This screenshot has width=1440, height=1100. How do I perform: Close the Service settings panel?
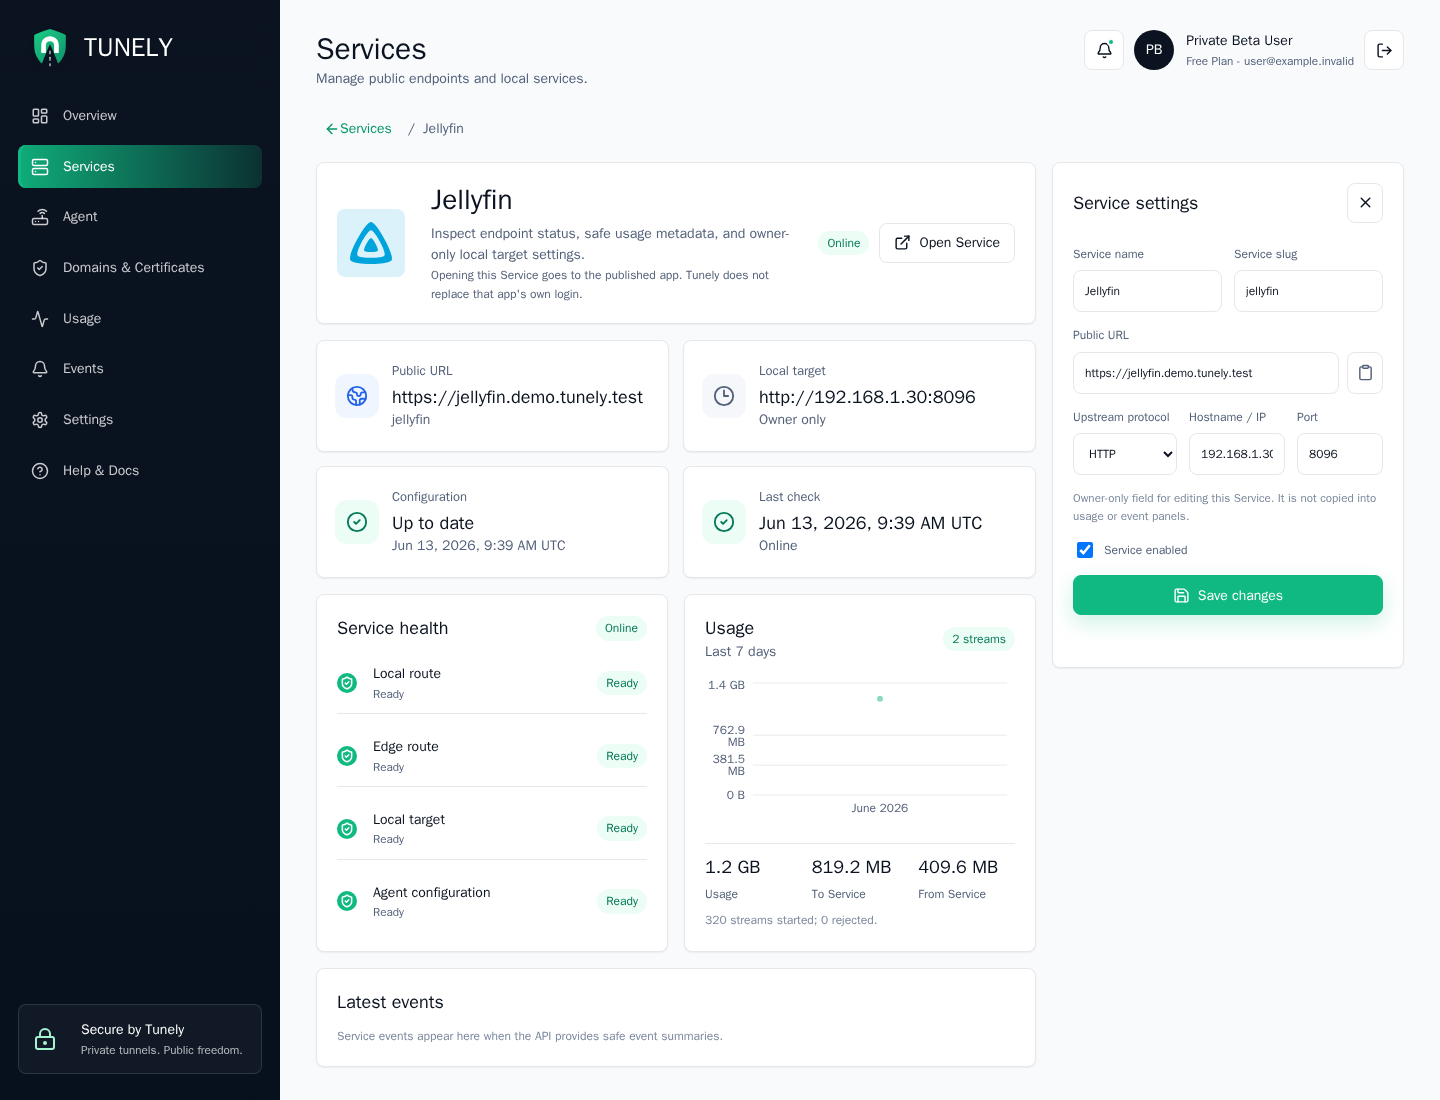(1365, 203)
